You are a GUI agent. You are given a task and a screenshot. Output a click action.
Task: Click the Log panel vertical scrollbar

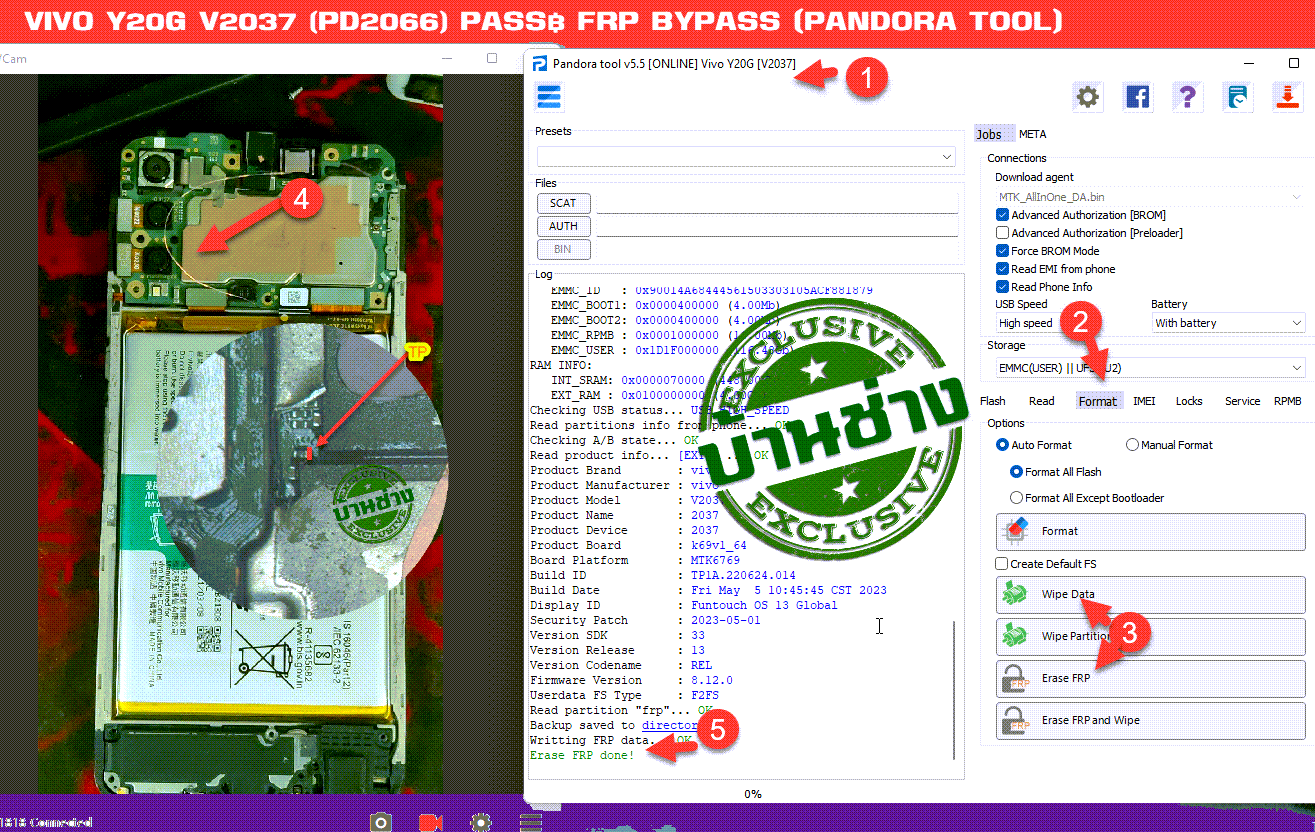955,690
